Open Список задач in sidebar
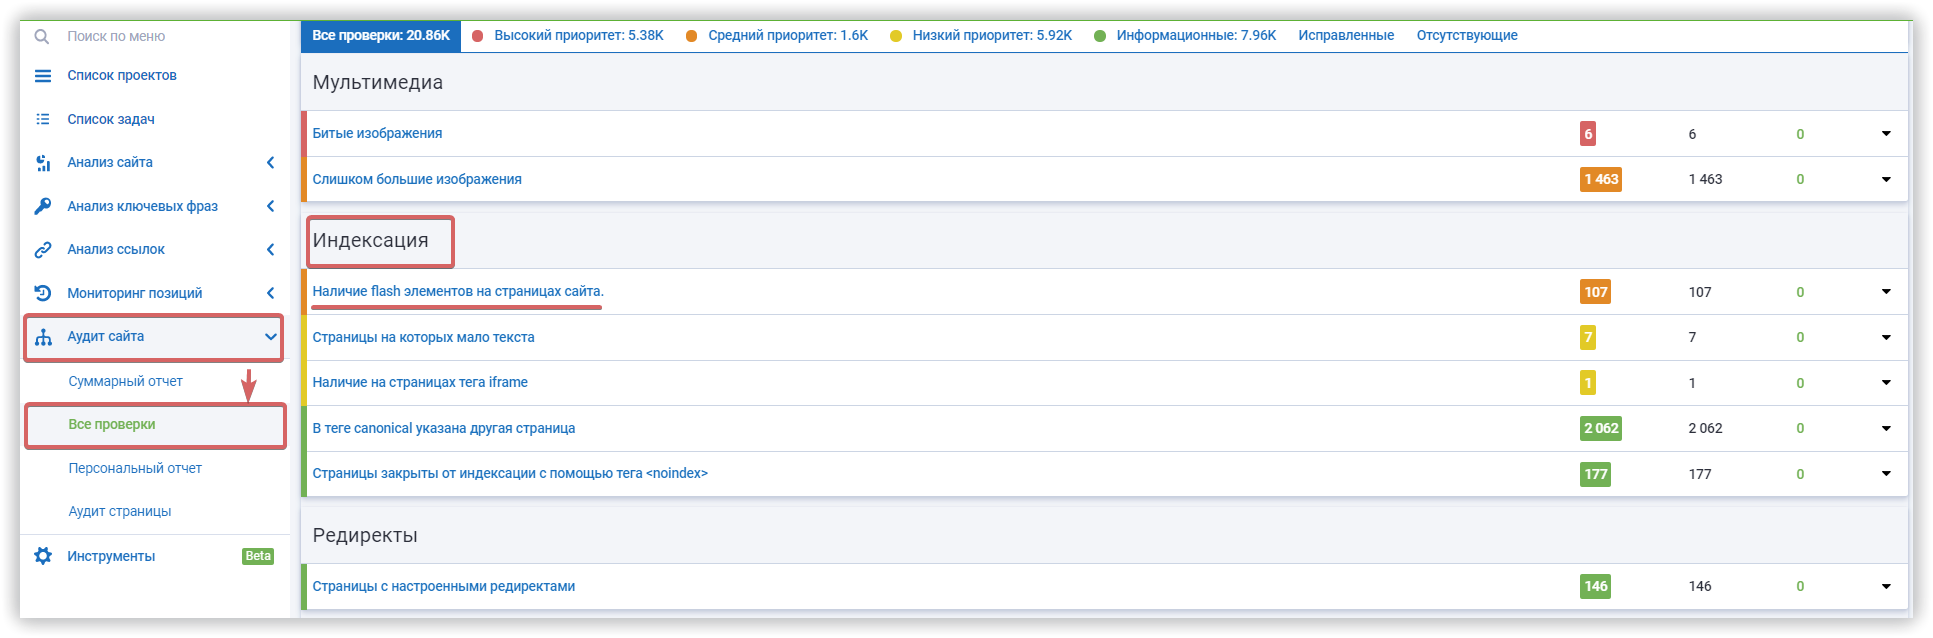The height and width of the screenshot is (638, 1933). tap(111, 119)
